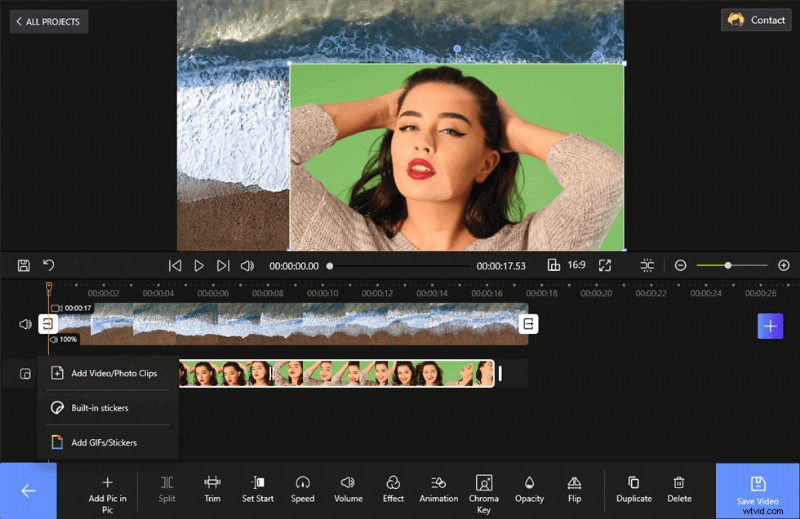
Task: Select Add Video/Photo Clips menu entry
Action: pyautogui.click(x=108, y=373)
